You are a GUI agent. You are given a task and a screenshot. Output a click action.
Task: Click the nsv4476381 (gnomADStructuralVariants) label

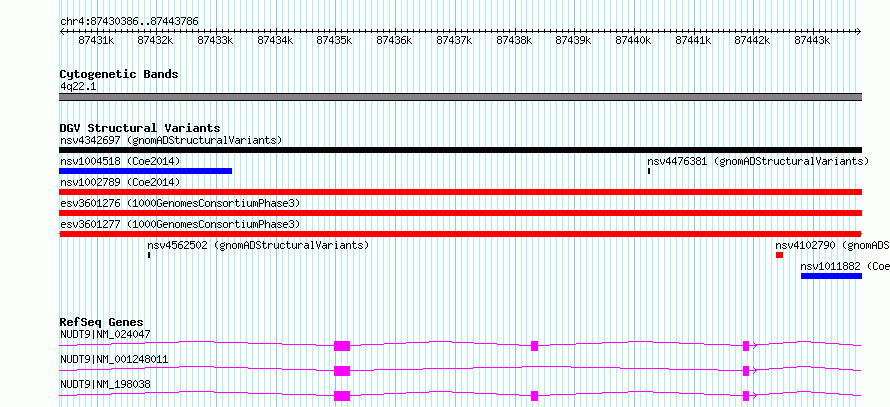tap(758, 161)
